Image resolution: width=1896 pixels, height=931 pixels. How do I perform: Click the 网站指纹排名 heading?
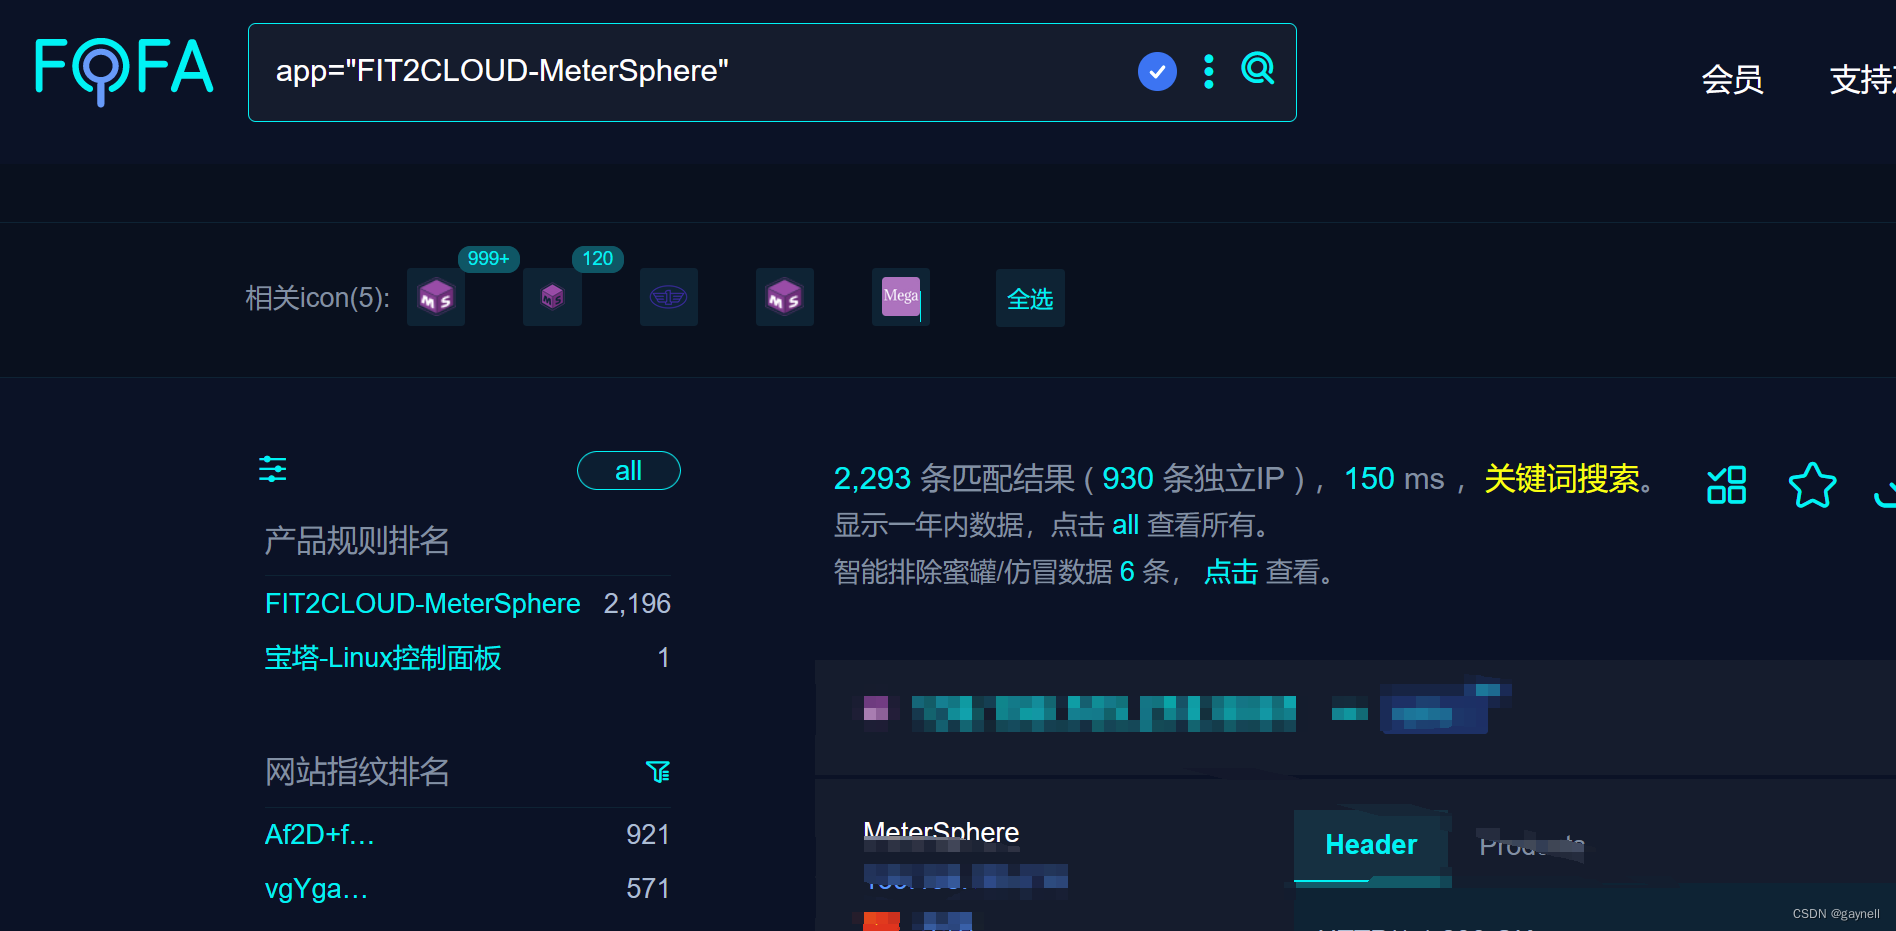point(357,772)
